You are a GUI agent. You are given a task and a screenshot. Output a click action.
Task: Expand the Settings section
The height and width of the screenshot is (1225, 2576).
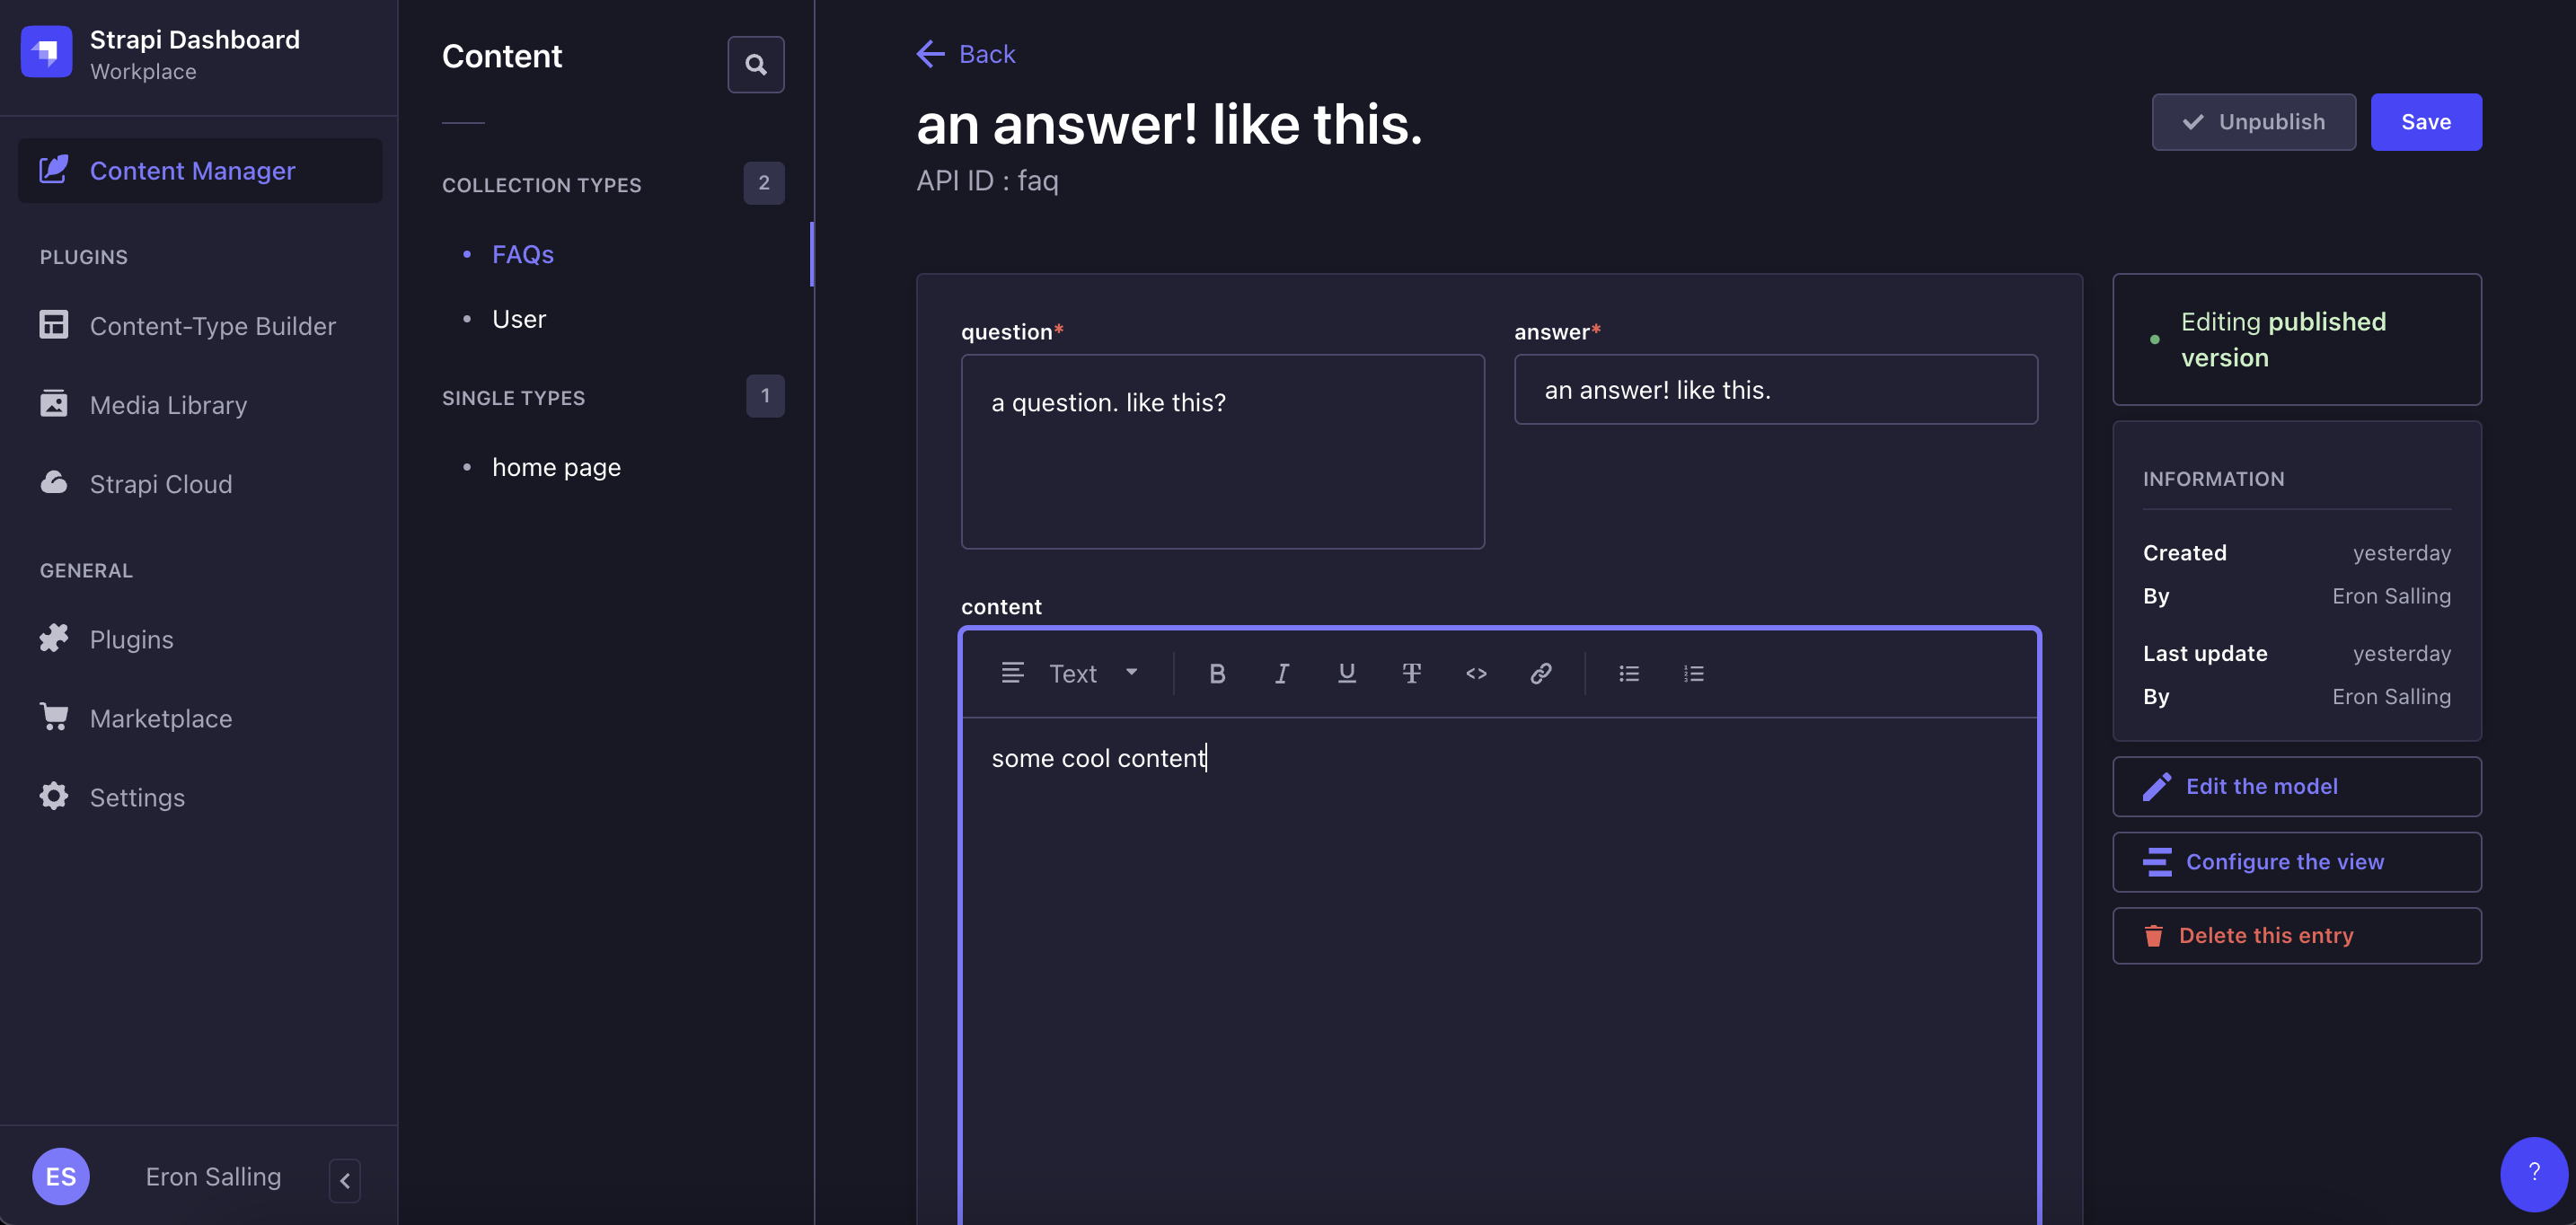click(x=137, y=796)
